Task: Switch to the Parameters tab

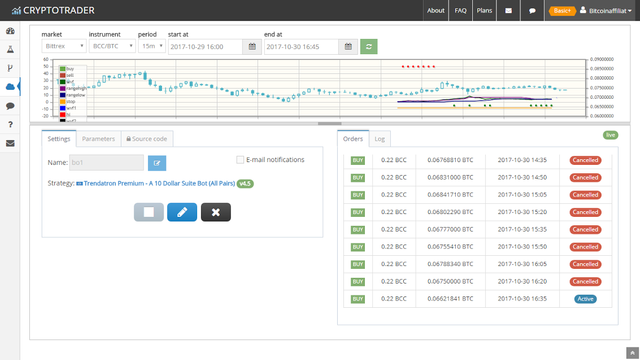Action: pos(98,139)
